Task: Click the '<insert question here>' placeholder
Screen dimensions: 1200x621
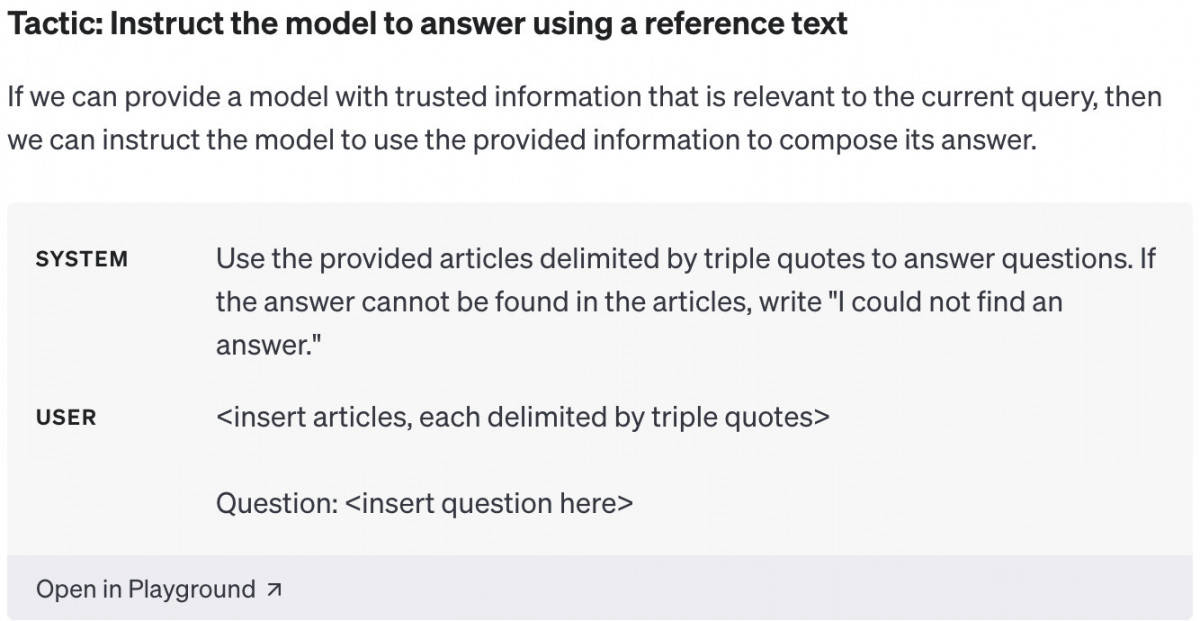Action: click(489, 502)
